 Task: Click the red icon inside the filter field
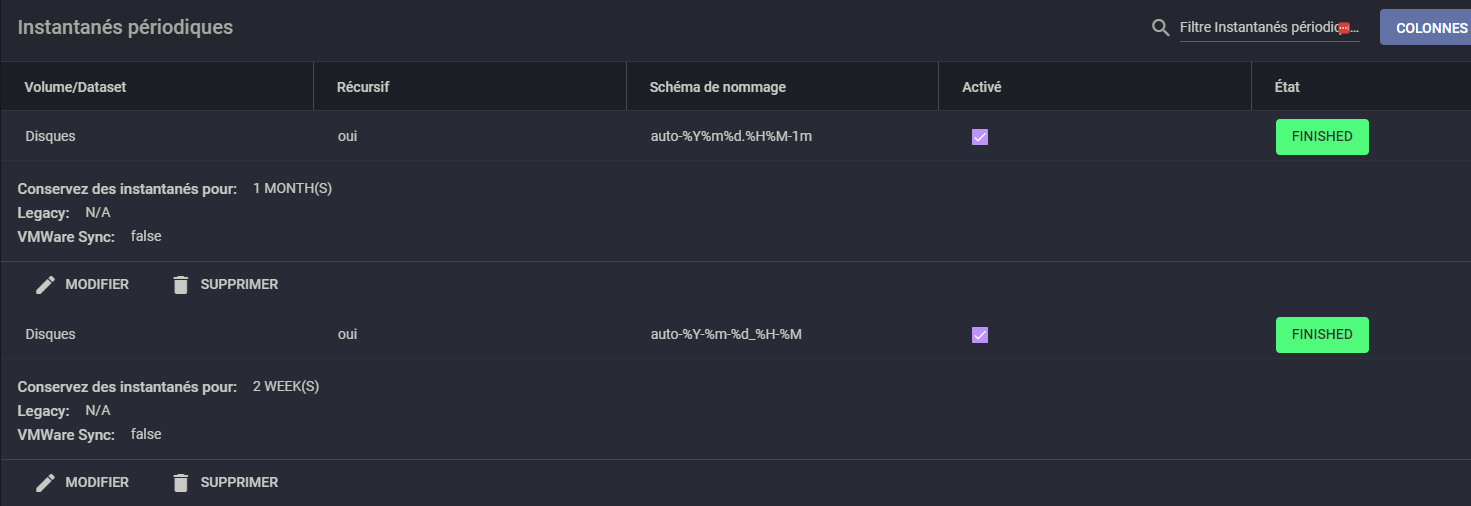coord(1344,29)
